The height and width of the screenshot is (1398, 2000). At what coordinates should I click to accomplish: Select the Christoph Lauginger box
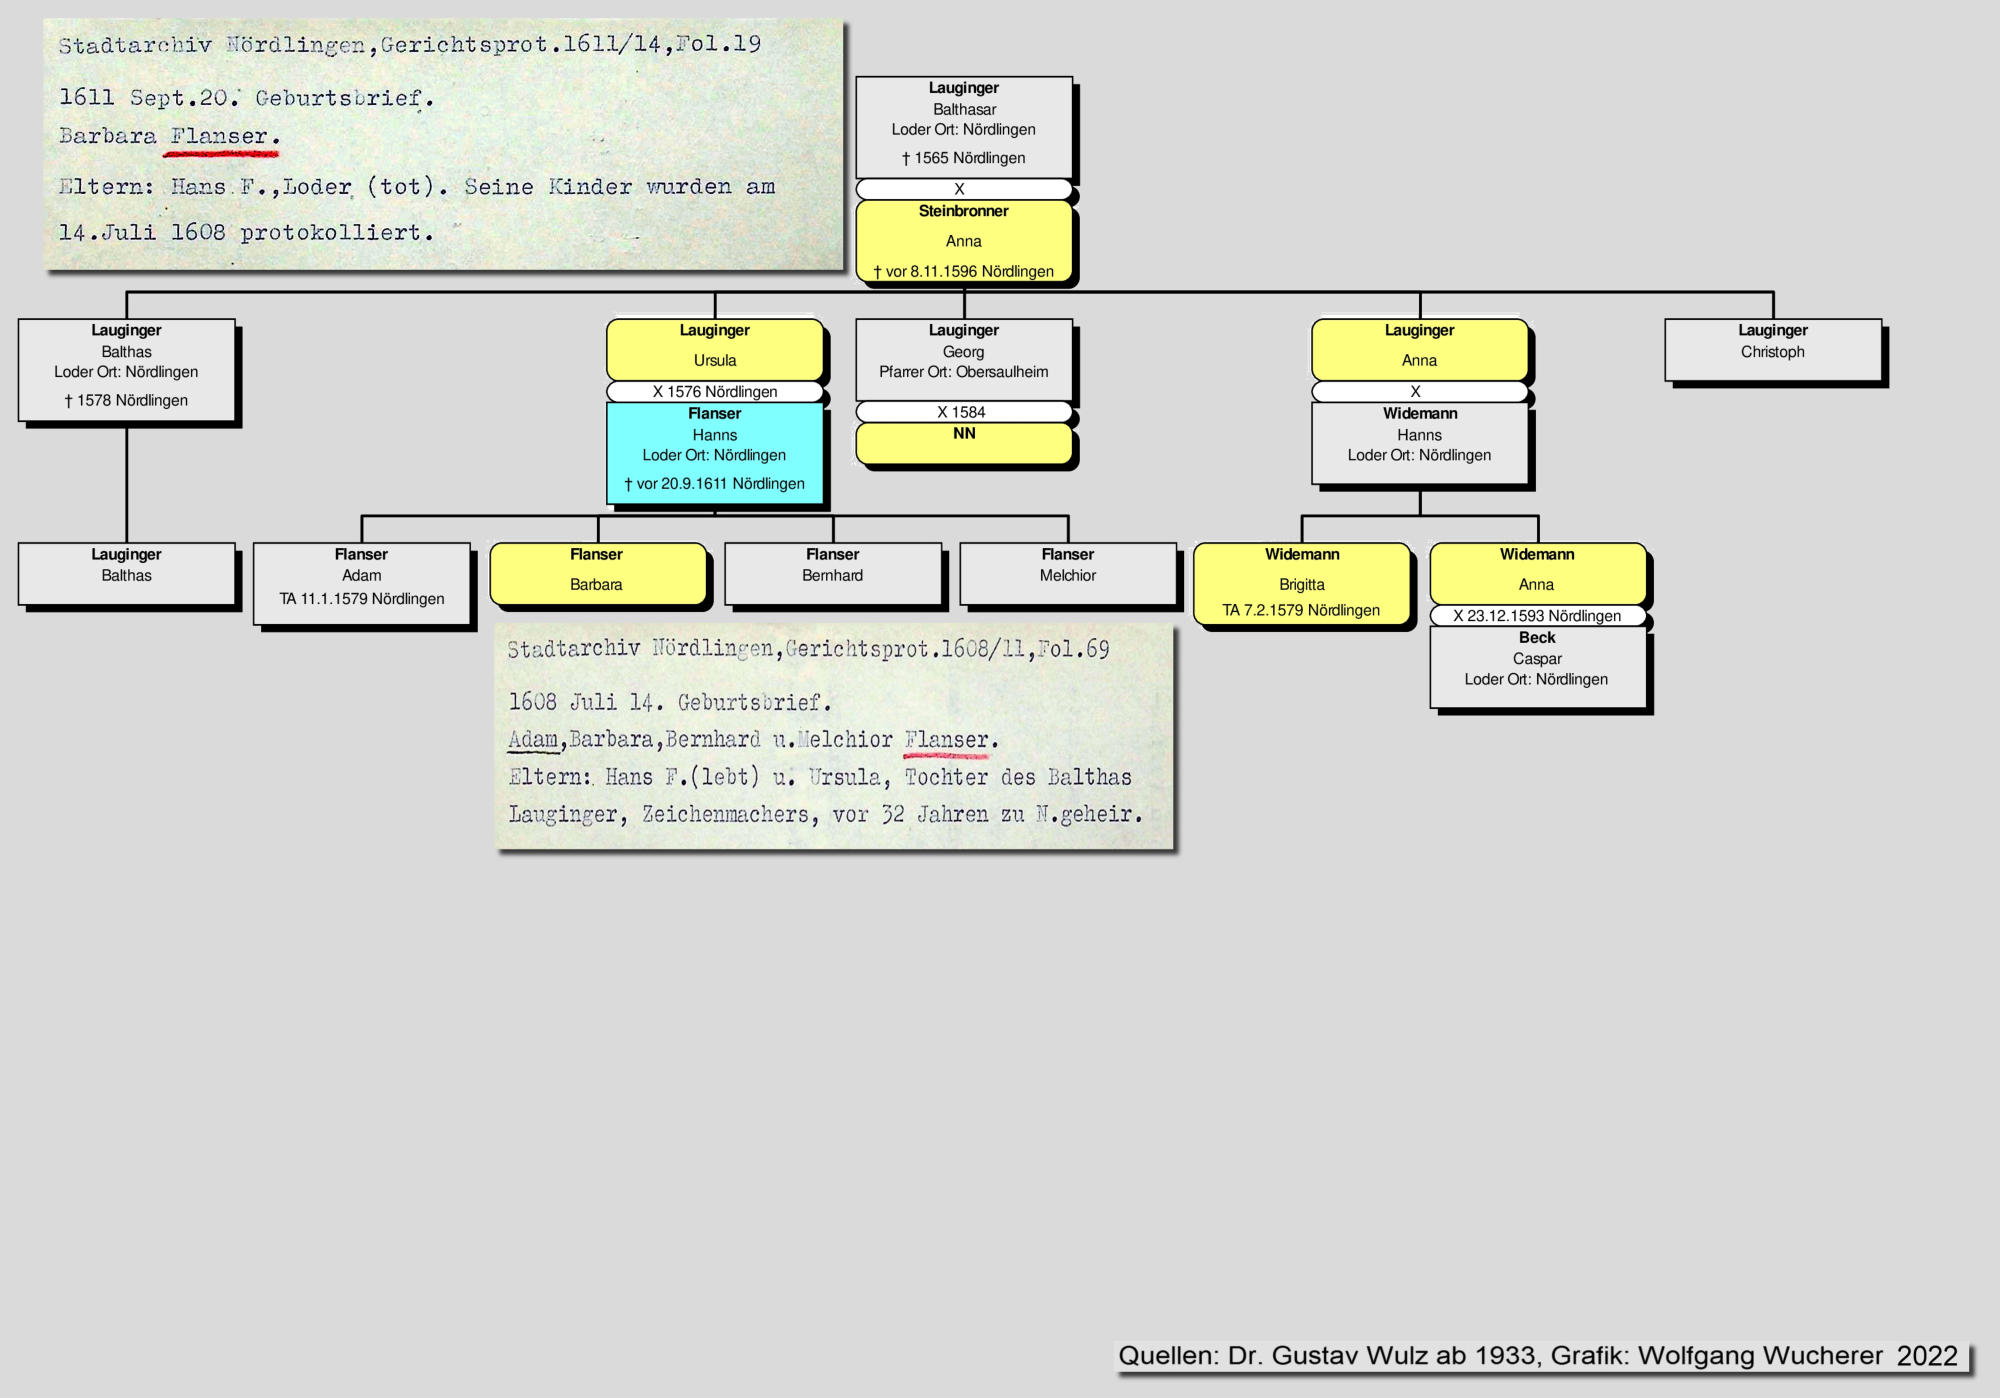point(1772,349)
